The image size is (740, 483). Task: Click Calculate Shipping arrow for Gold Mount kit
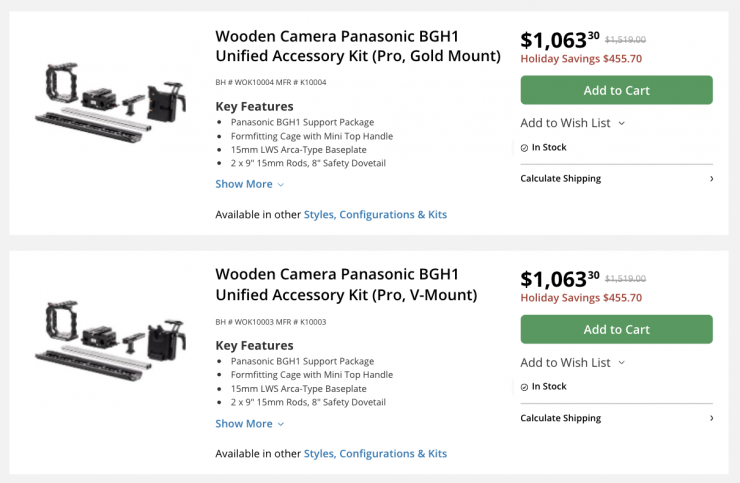(x=711, y=179)
